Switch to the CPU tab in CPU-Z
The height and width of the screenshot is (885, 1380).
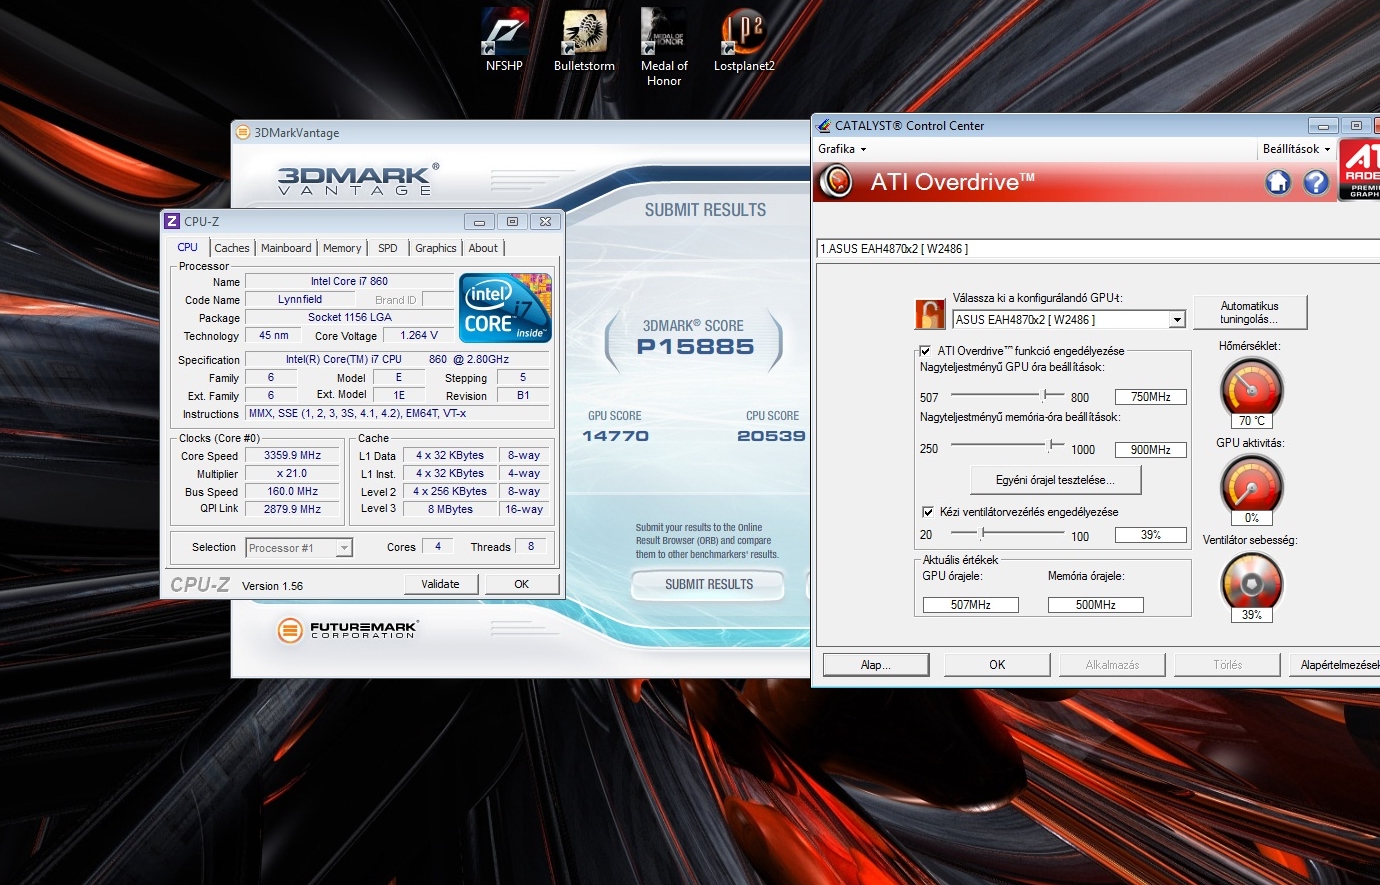(x=187, y=247)
